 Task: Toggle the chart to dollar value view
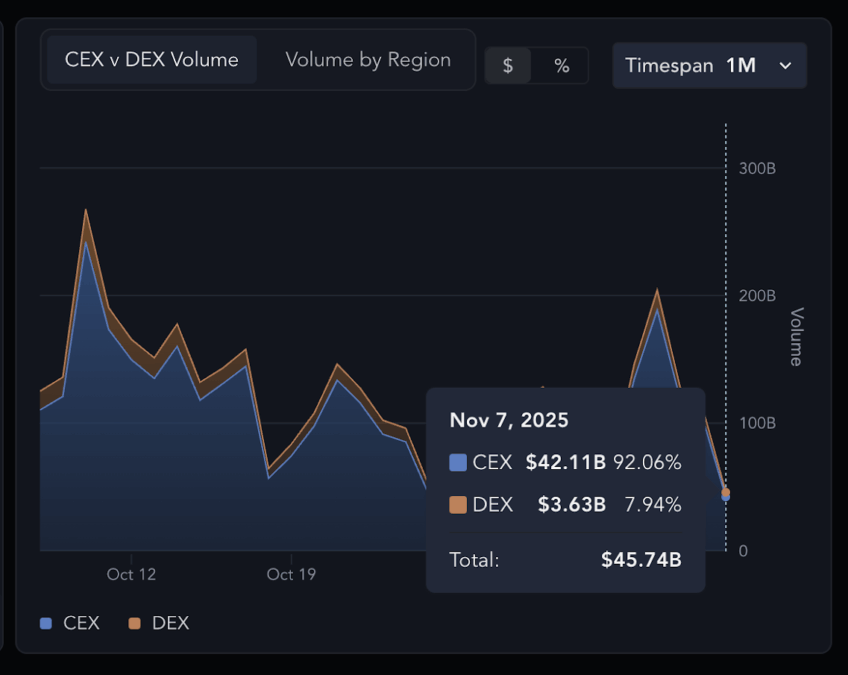[508, 65]
